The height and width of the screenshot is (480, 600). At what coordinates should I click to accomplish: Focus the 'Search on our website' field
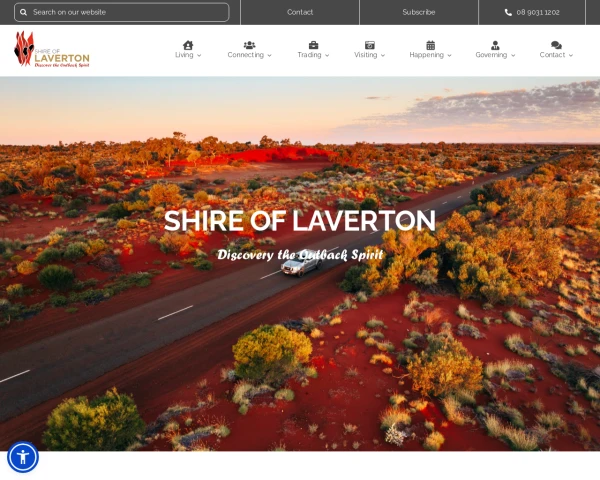(x=122, y=12)
